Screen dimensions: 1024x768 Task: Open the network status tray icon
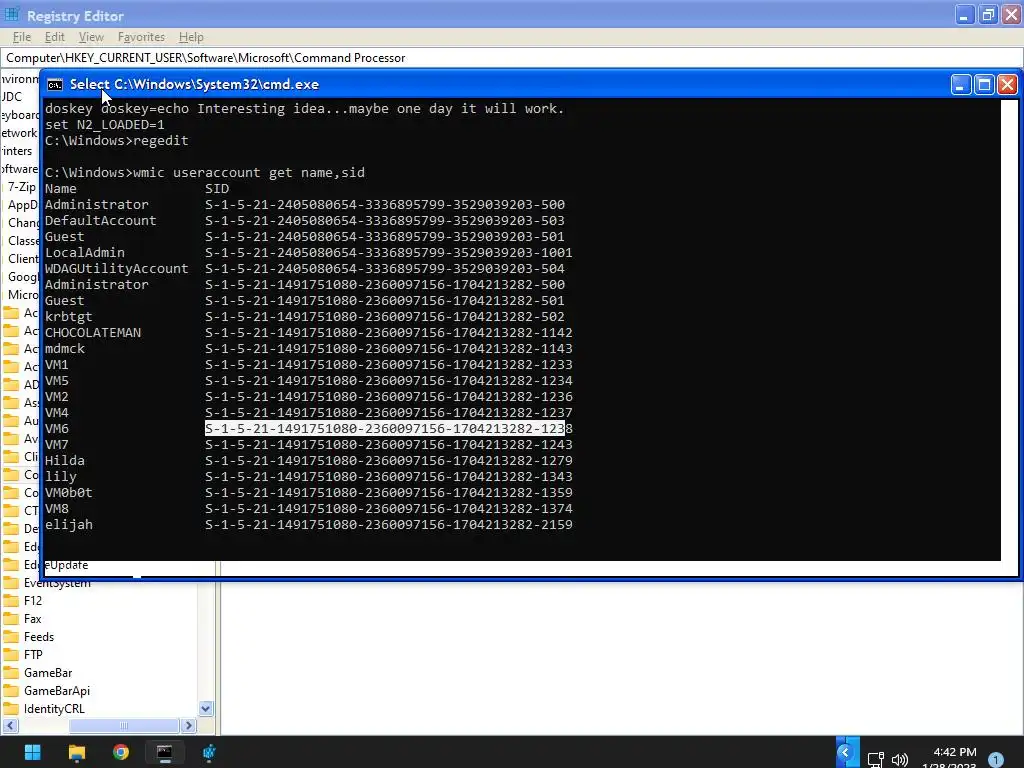[875, 760]
